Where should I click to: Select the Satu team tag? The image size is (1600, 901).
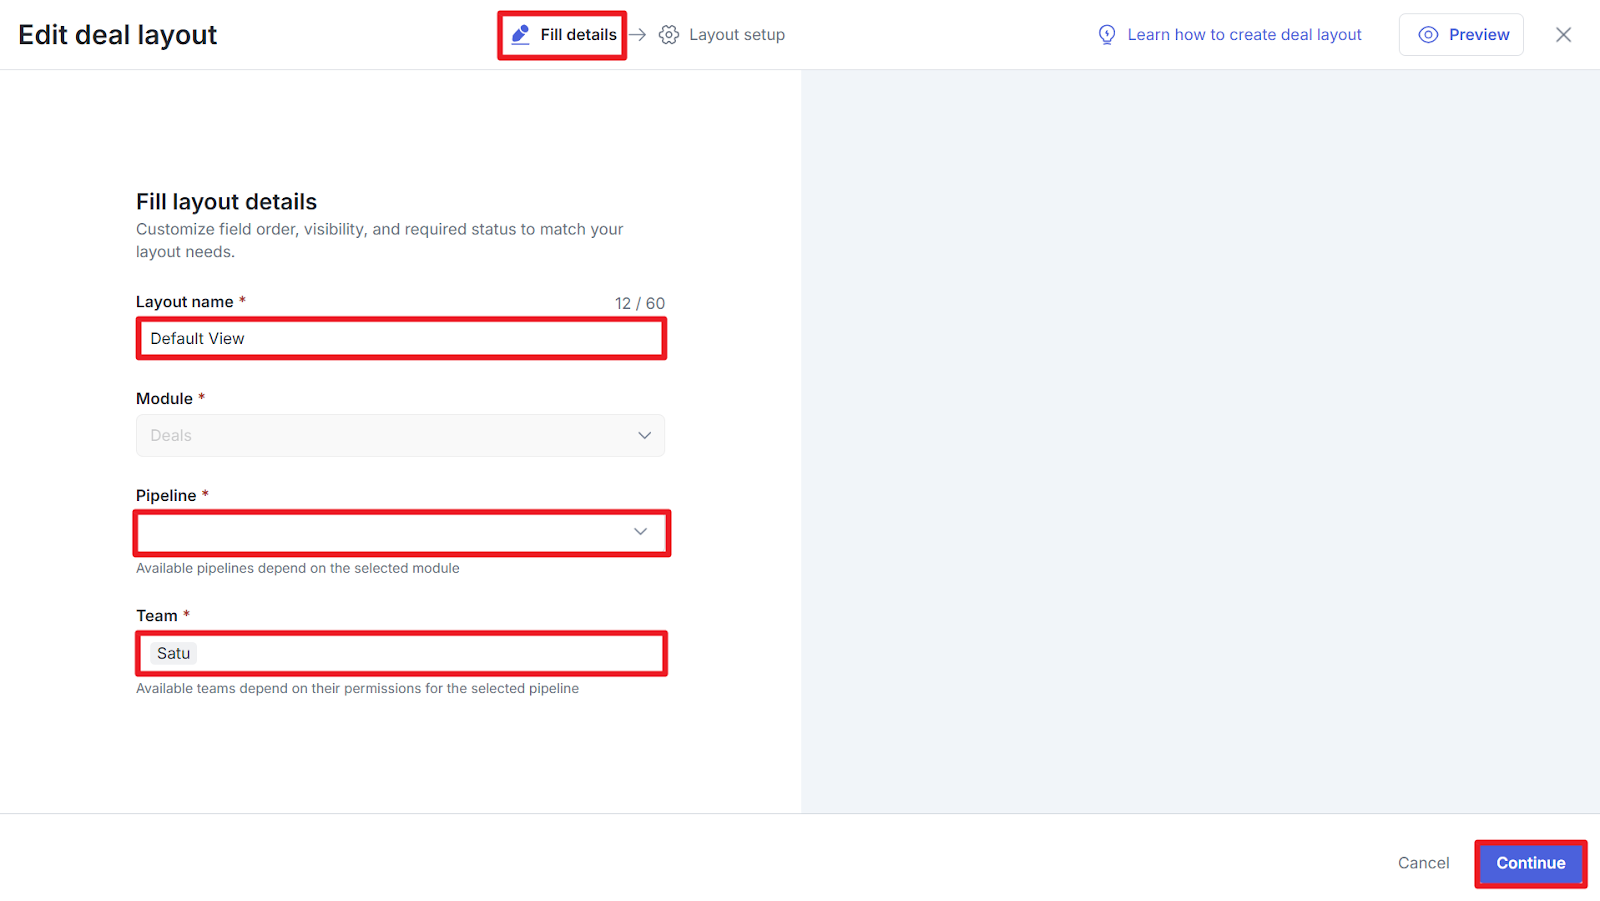173,653
